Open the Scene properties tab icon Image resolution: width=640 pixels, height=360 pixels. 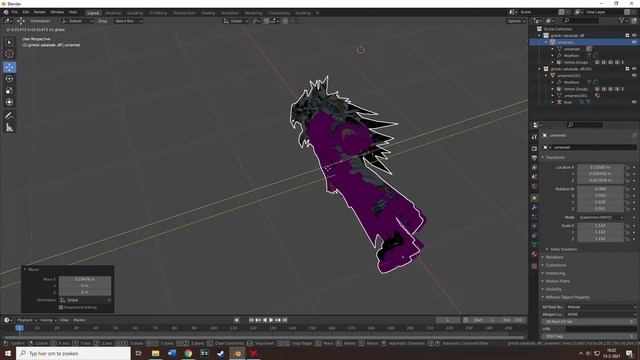point(534,177)
